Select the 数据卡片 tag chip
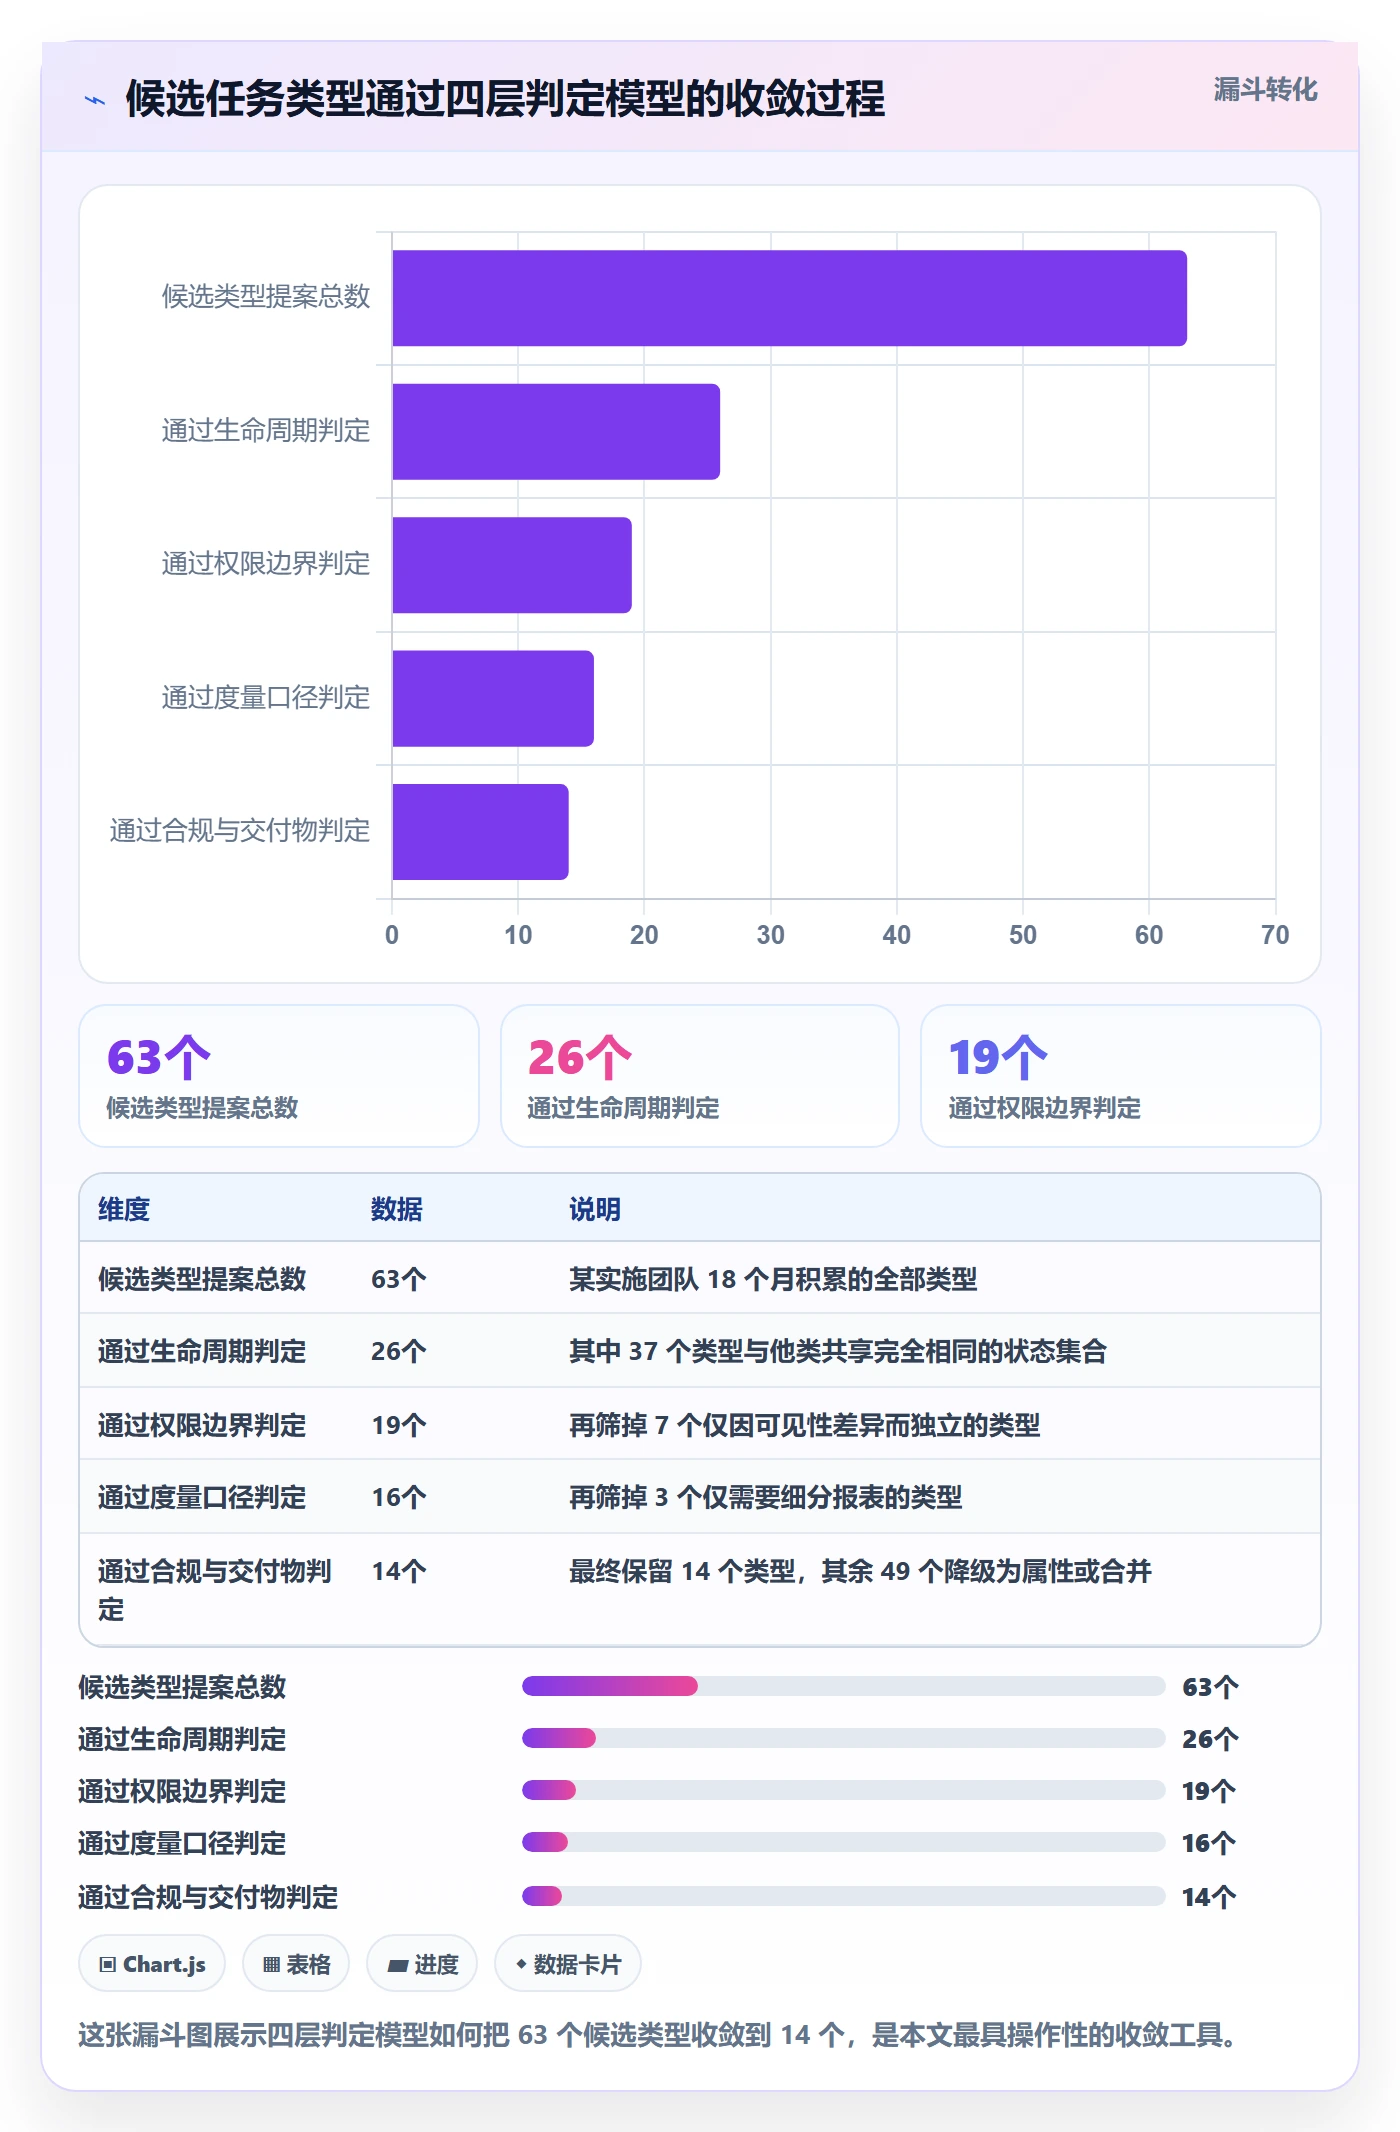The image size is (1400, 2132). [568, 1964]
